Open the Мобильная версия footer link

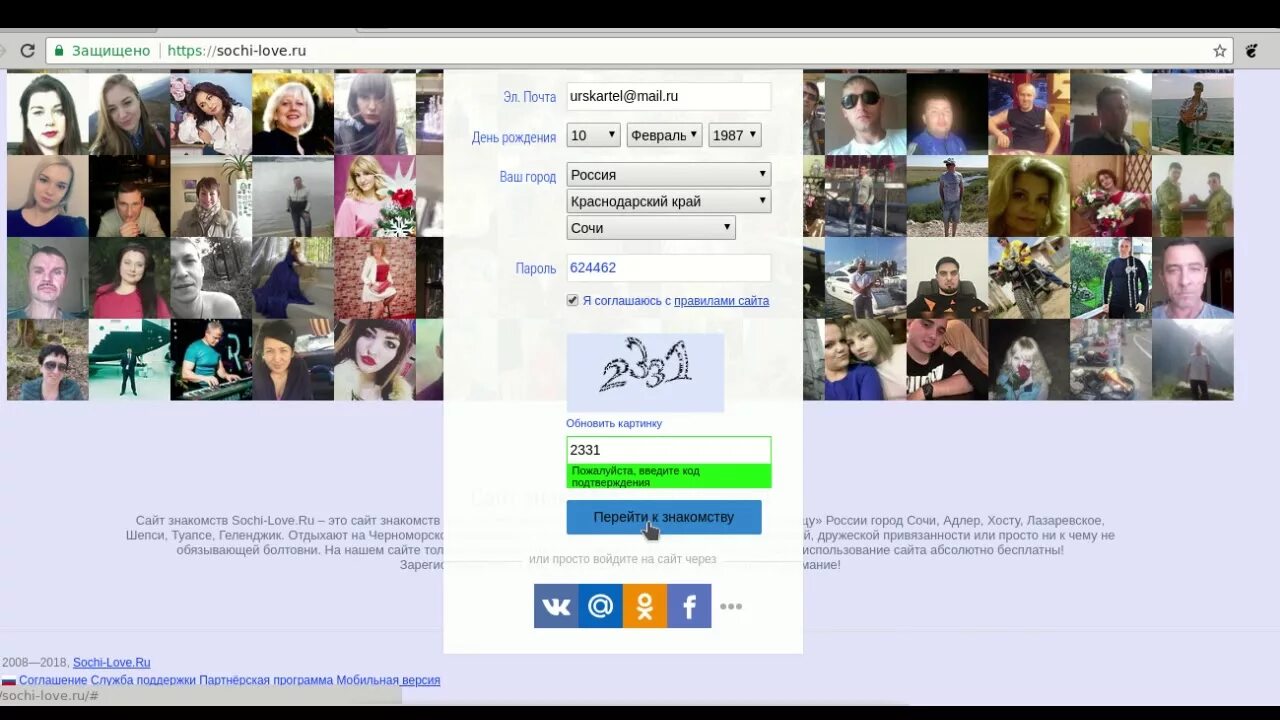click(x=388, y=680)
